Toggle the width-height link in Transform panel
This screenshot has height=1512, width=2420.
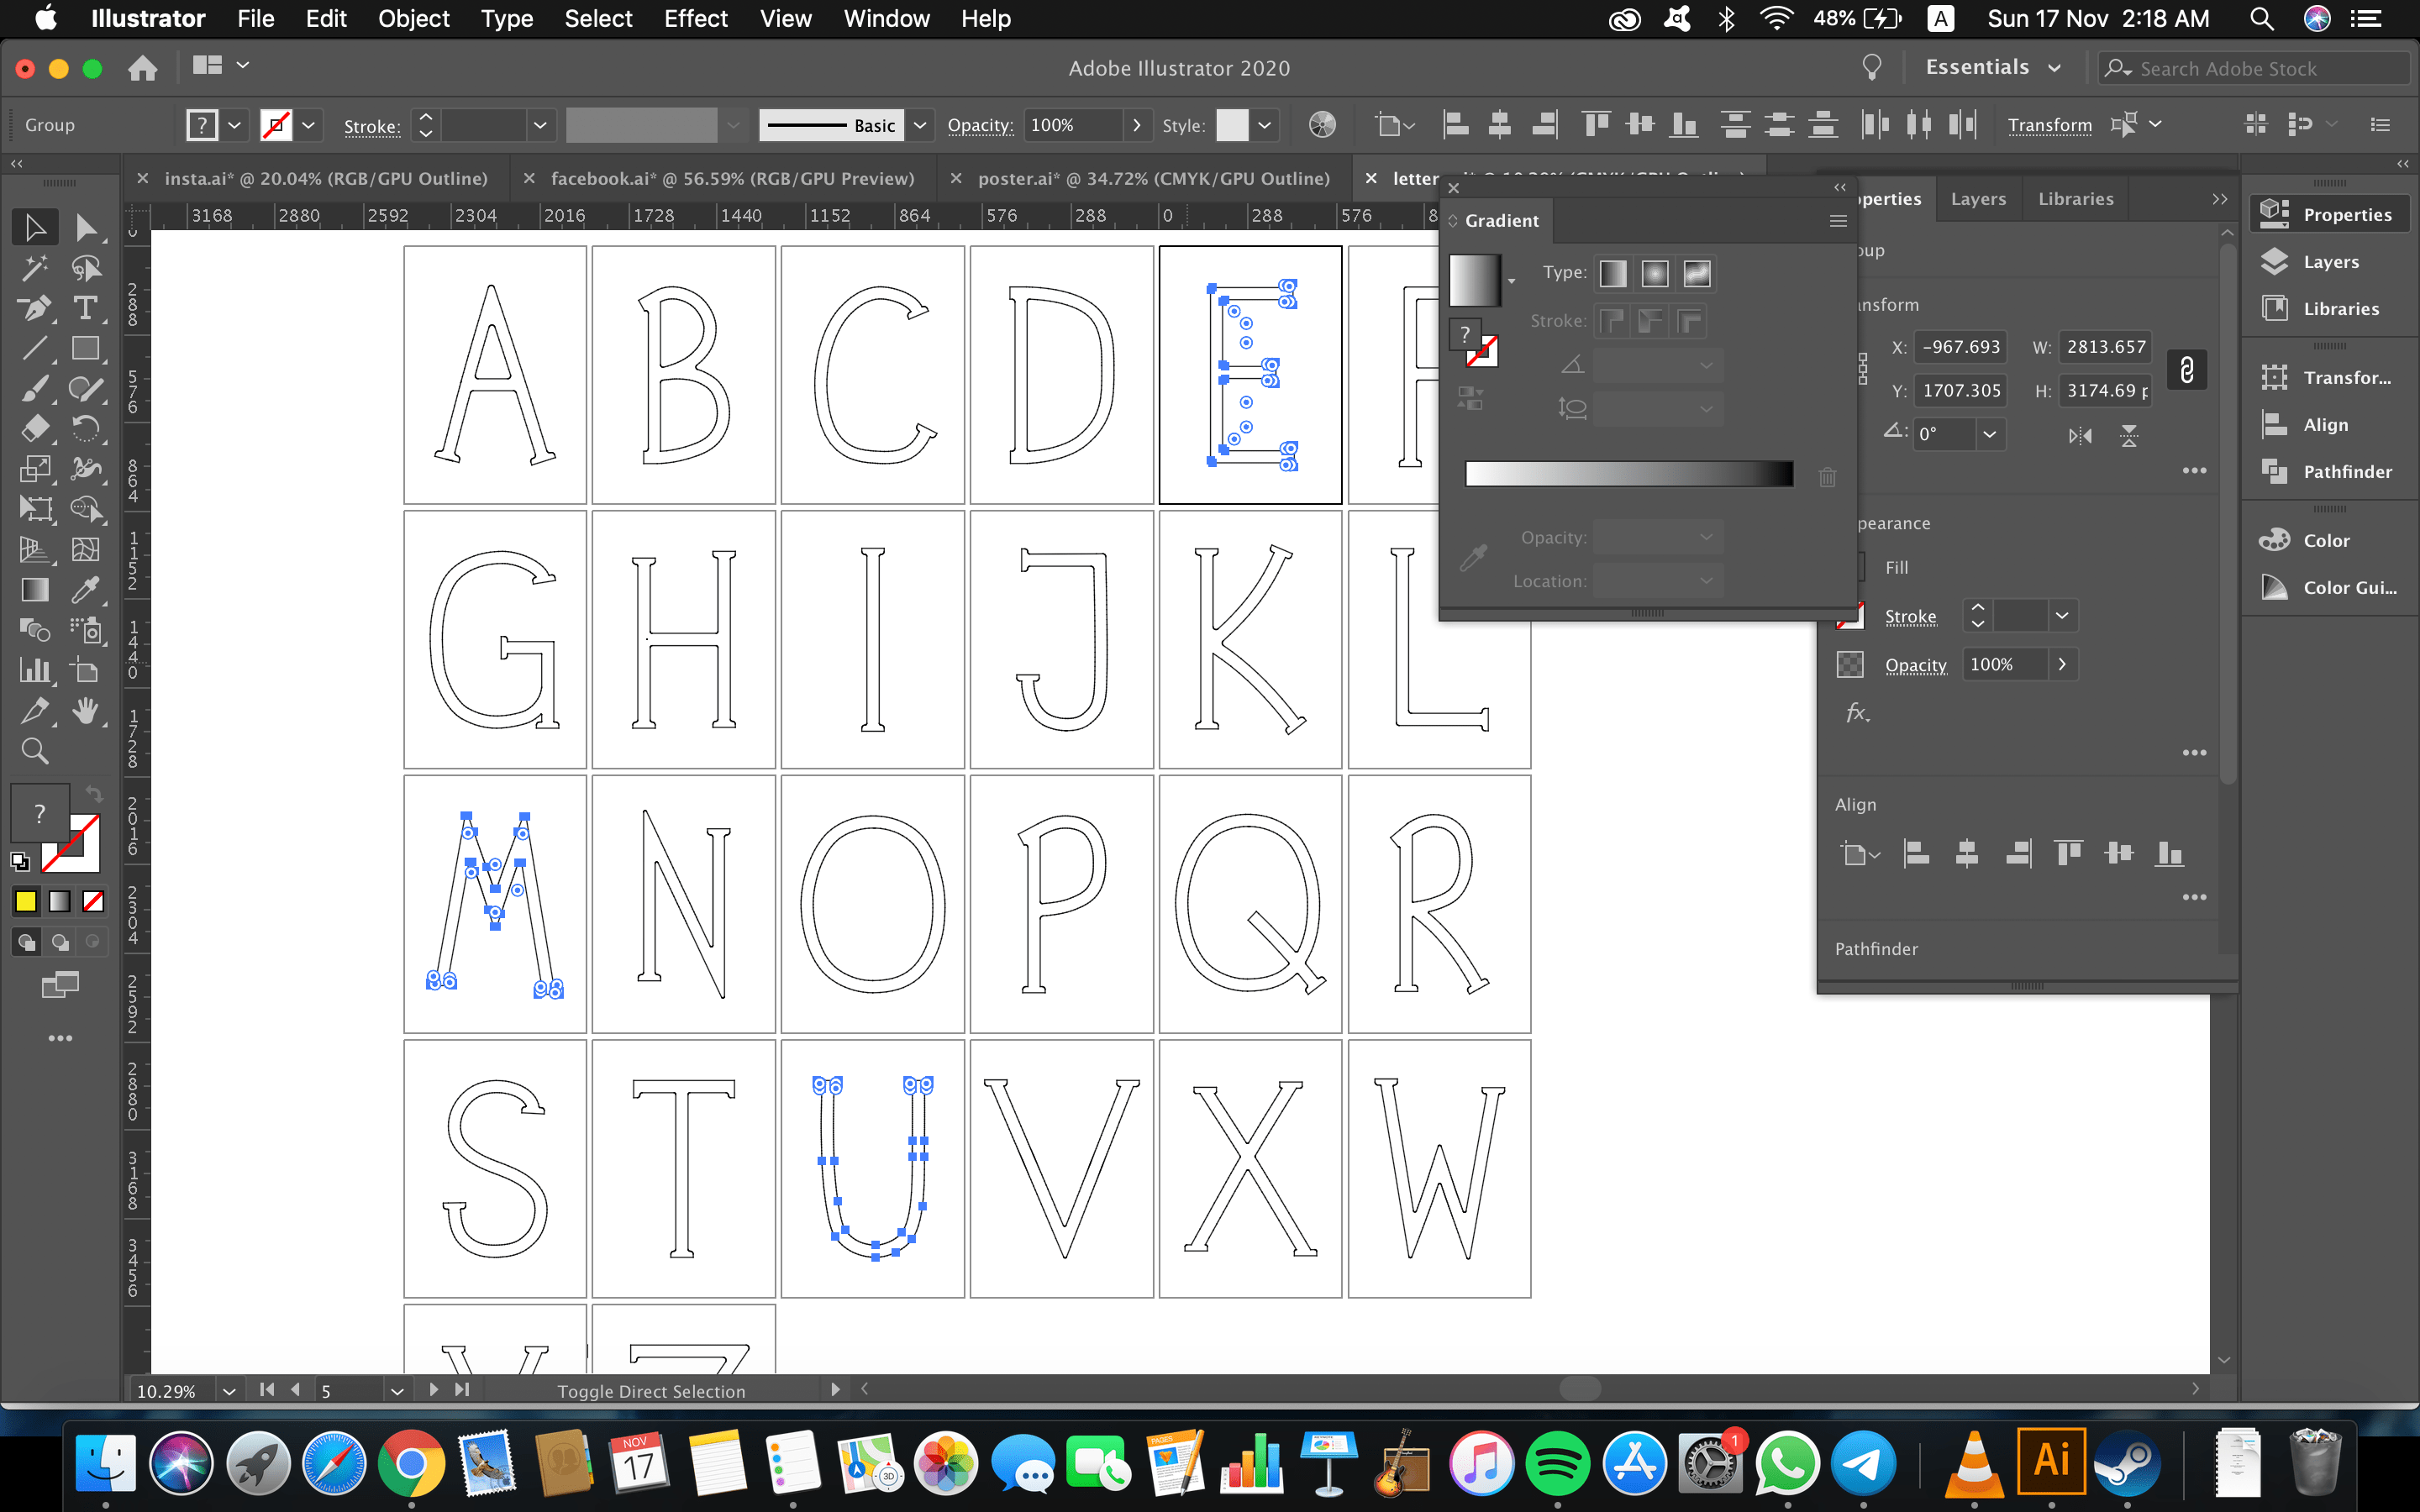[x=2186, y=369]
